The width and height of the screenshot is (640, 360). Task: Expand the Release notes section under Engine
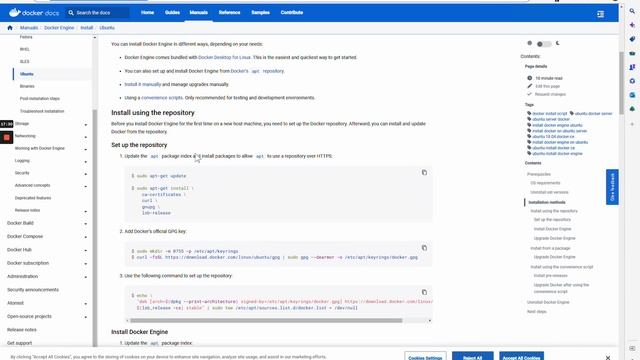pyautogui.click(x=86, y=211)
